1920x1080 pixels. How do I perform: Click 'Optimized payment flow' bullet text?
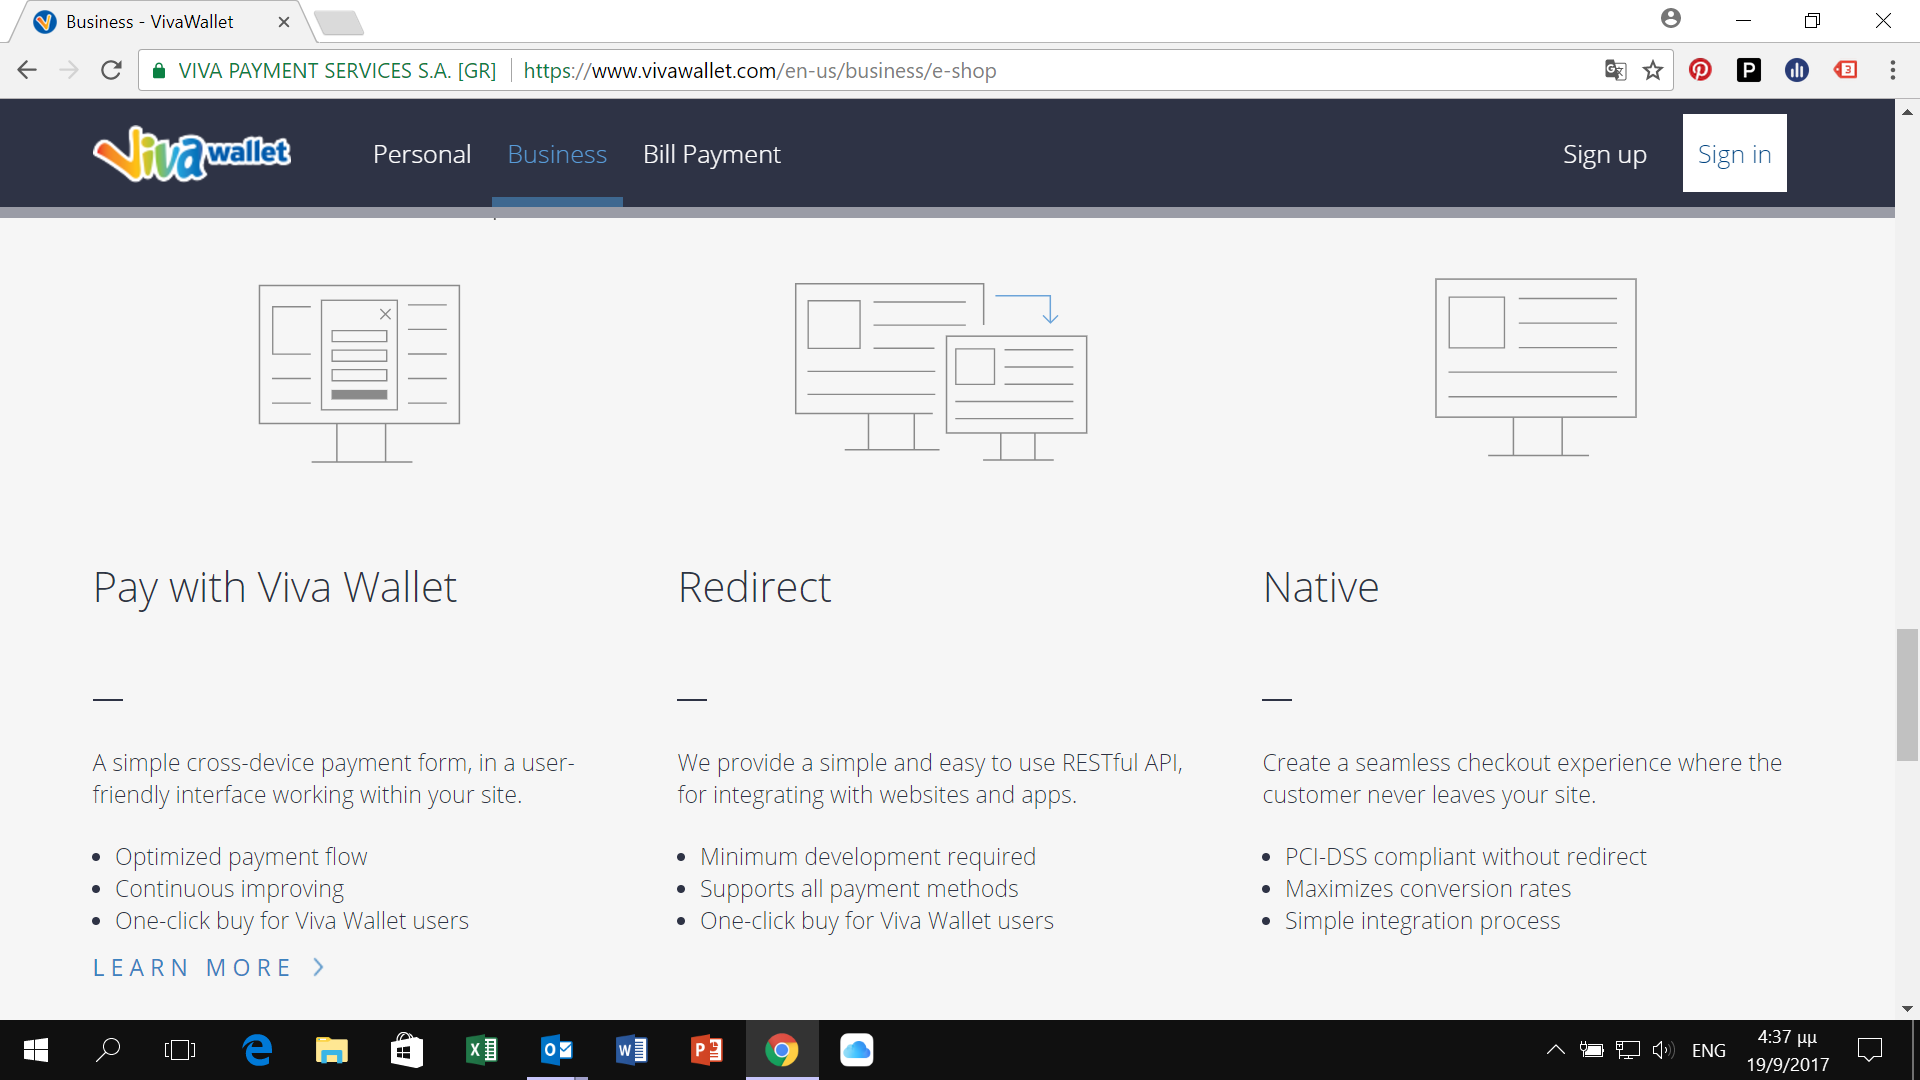coord(241,857)
